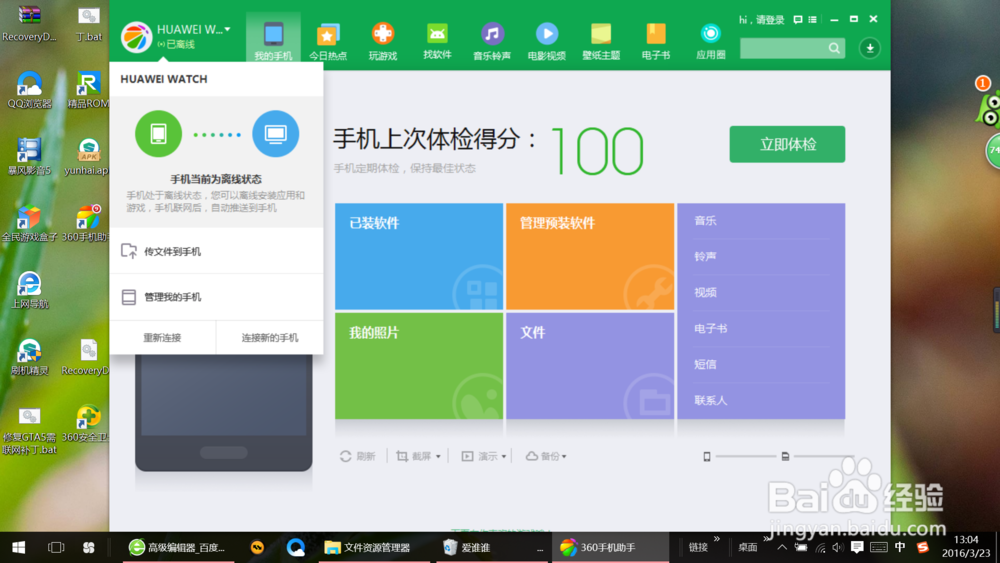The height and width of the screenshot is (563, 1000).
Task: Select 电子书 in the purple list
Action: pos(710,328)
